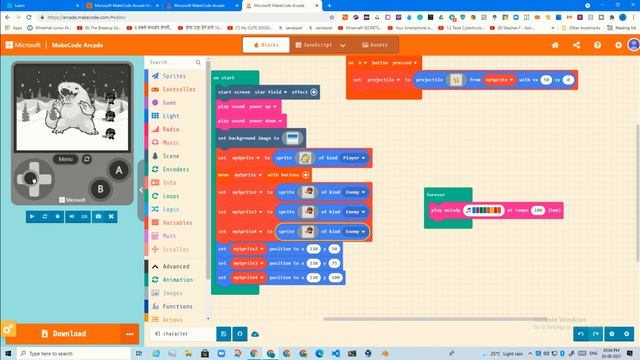
Task: Open the Math block category
Action: pos(174,236)
